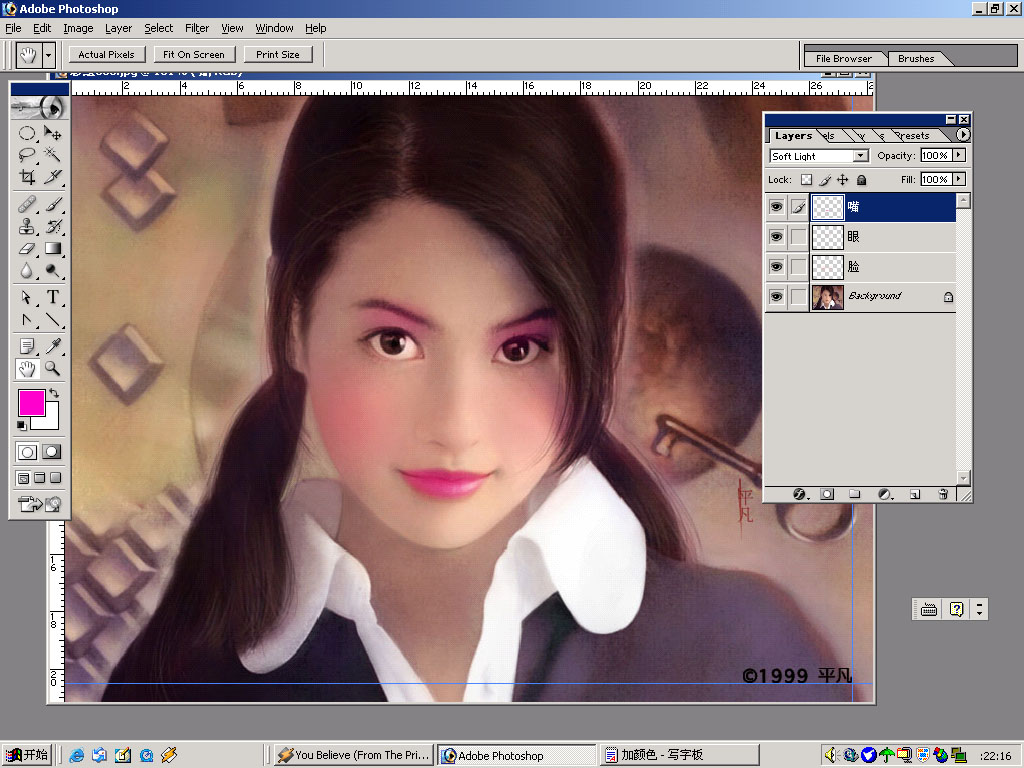Hide the 嘴 layer via eye icon
The image size is (1024, 768).
pos(776,207)
